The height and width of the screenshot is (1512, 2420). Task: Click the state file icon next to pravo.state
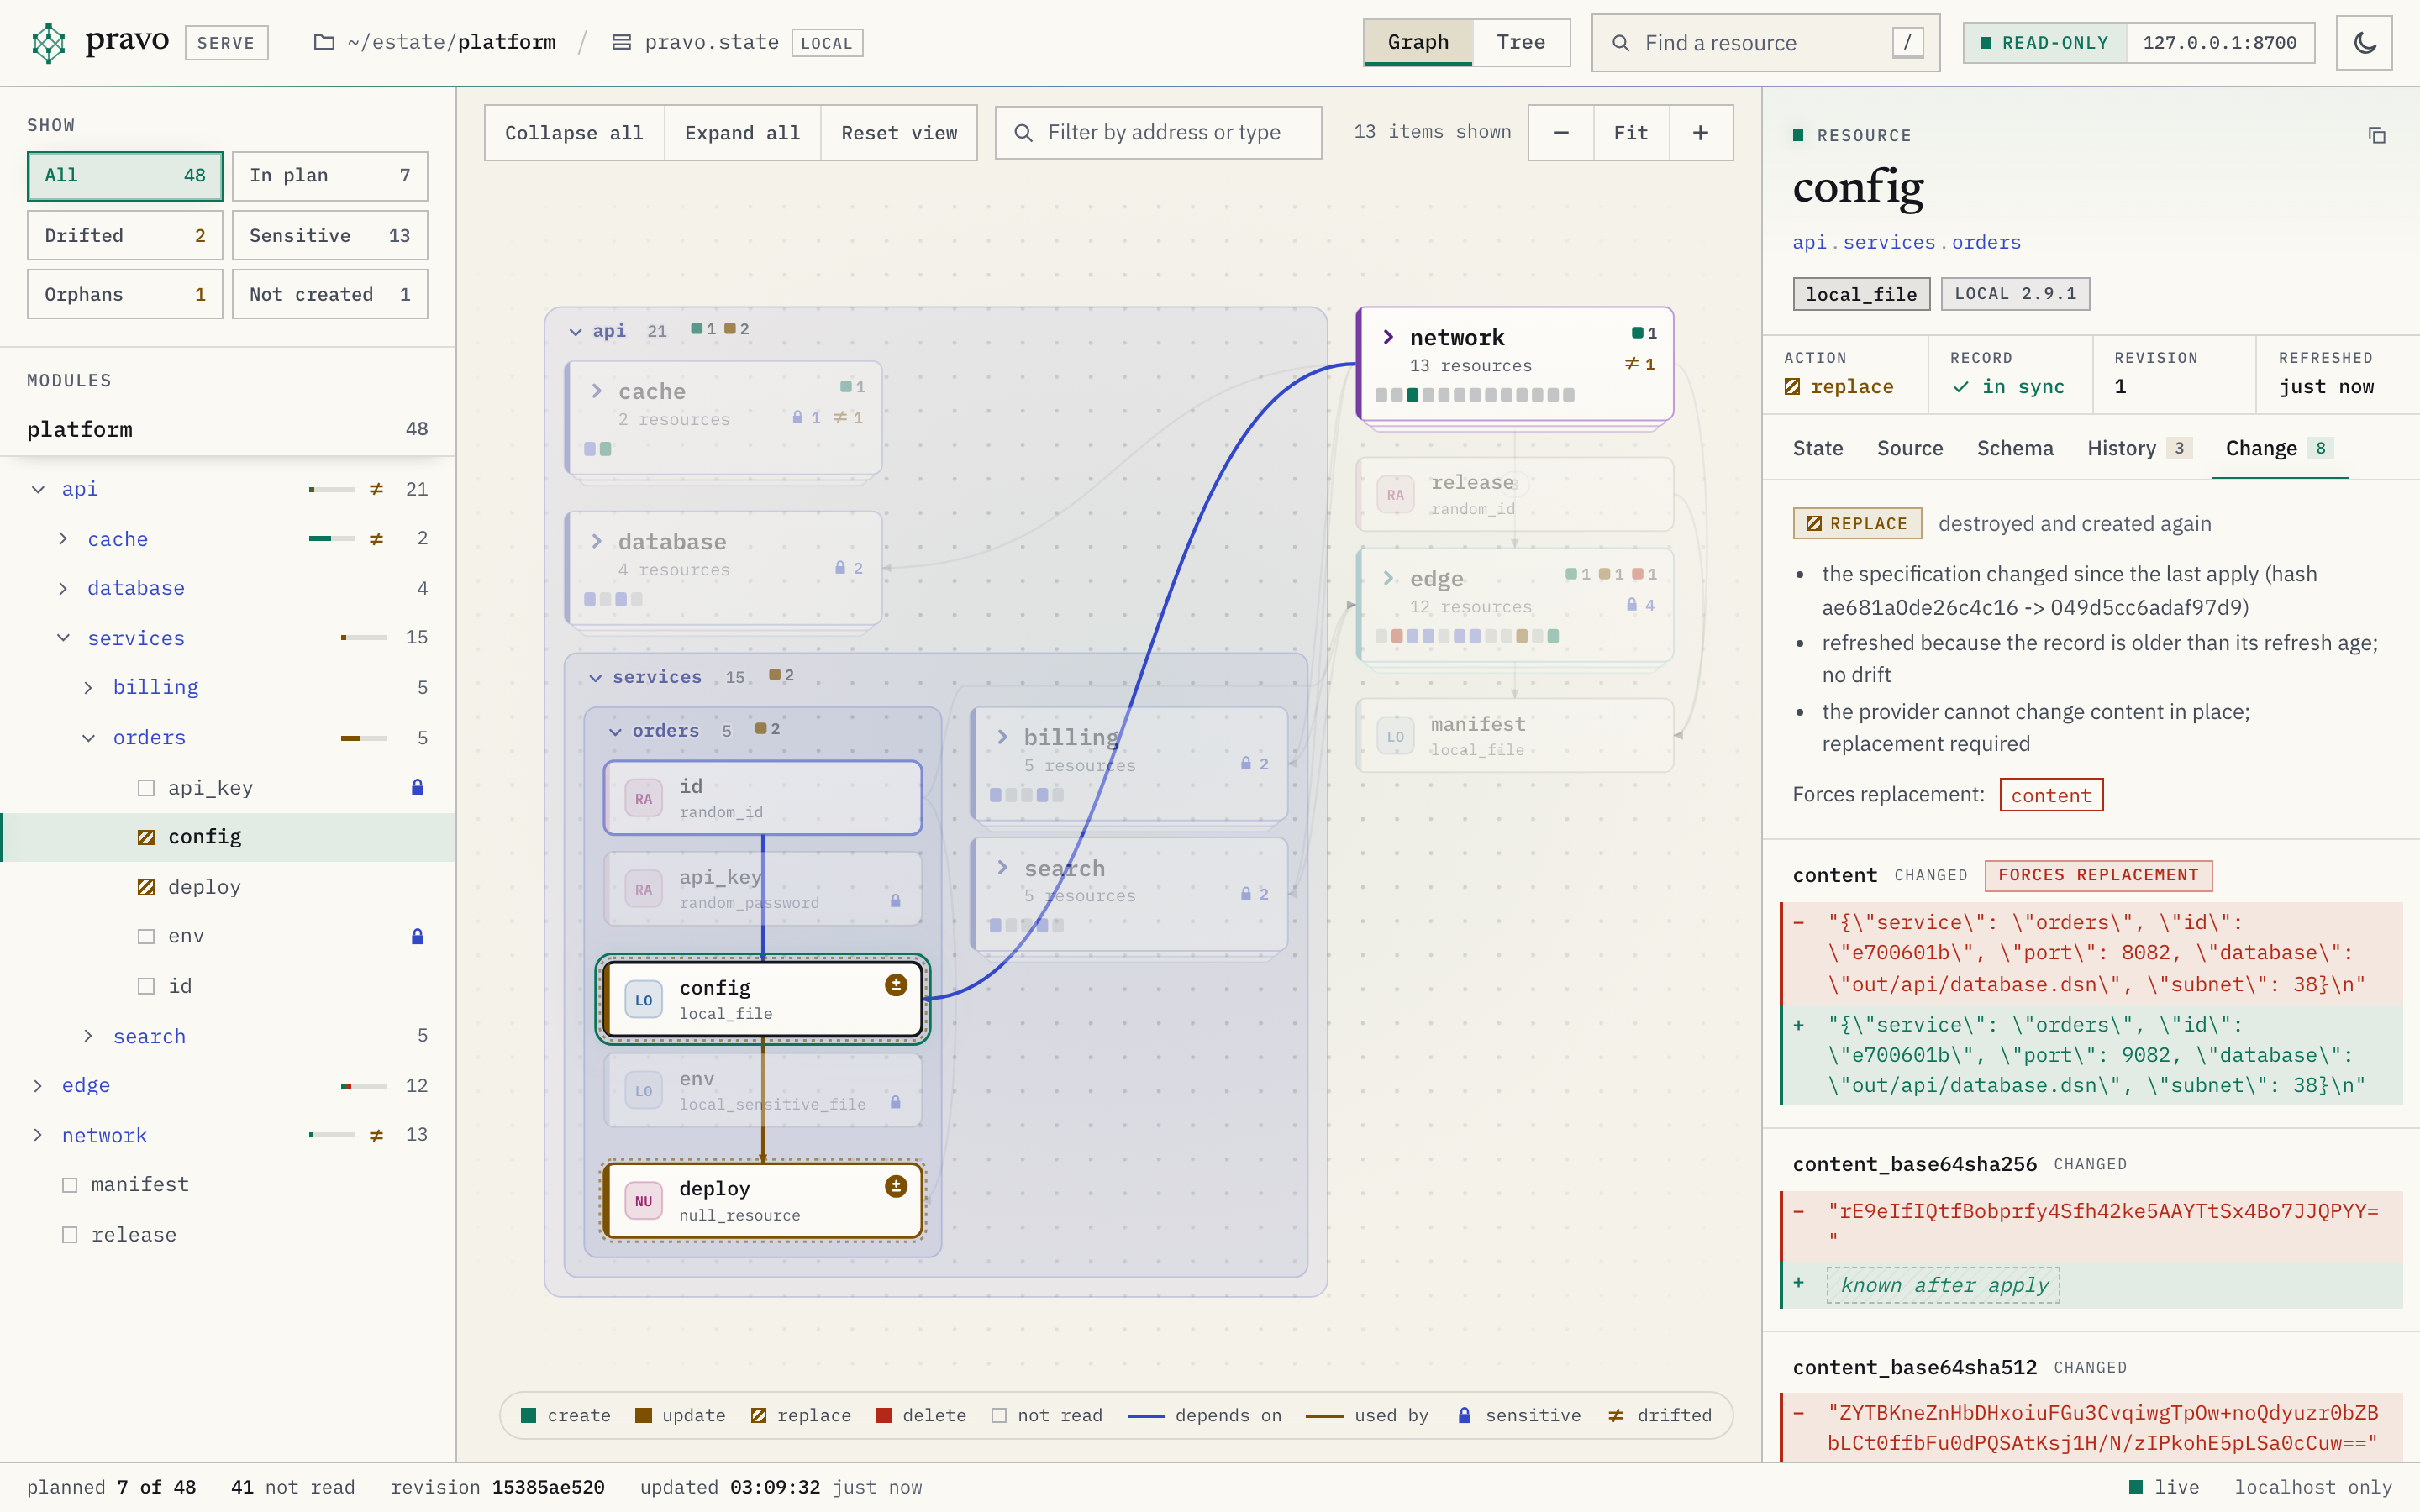click(621, 43)
